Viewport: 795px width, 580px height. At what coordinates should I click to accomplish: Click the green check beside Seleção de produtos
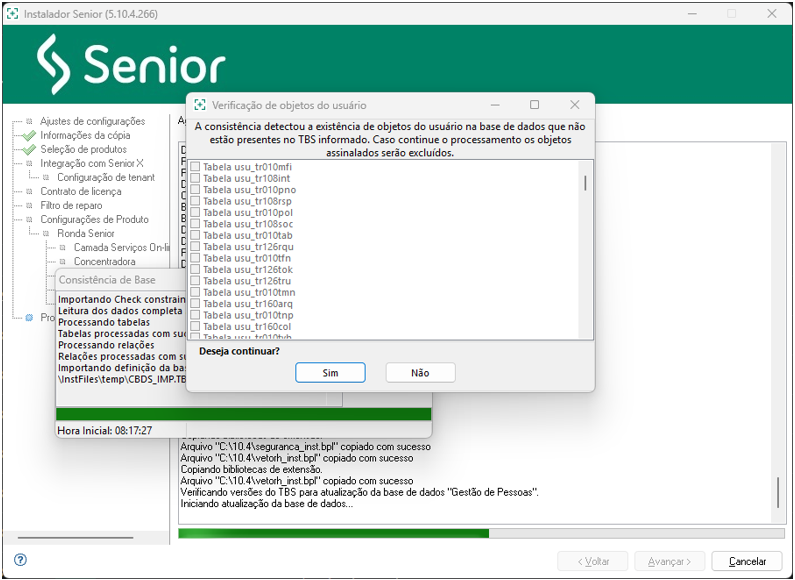point(29,150)
